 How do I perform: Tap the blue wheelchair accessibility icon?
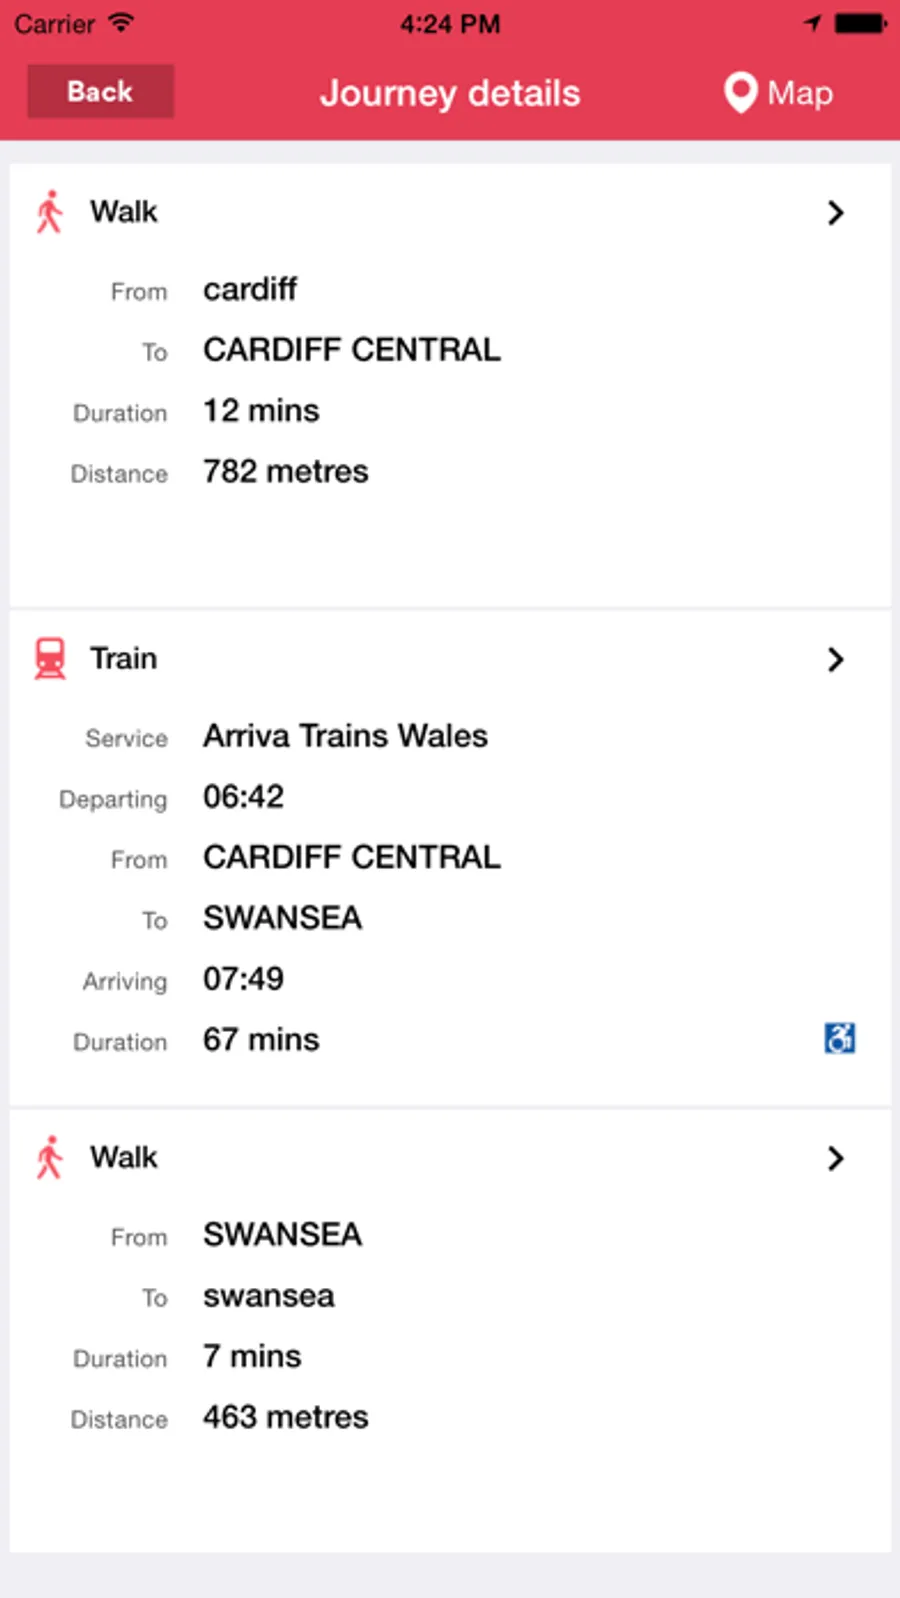tap(839, 1038)
